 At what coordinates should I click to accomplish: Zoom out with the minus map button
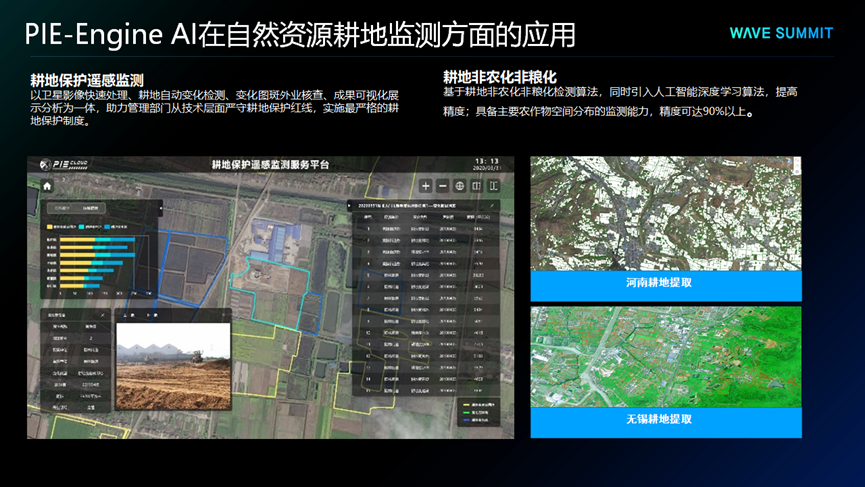tap(442, 186)
